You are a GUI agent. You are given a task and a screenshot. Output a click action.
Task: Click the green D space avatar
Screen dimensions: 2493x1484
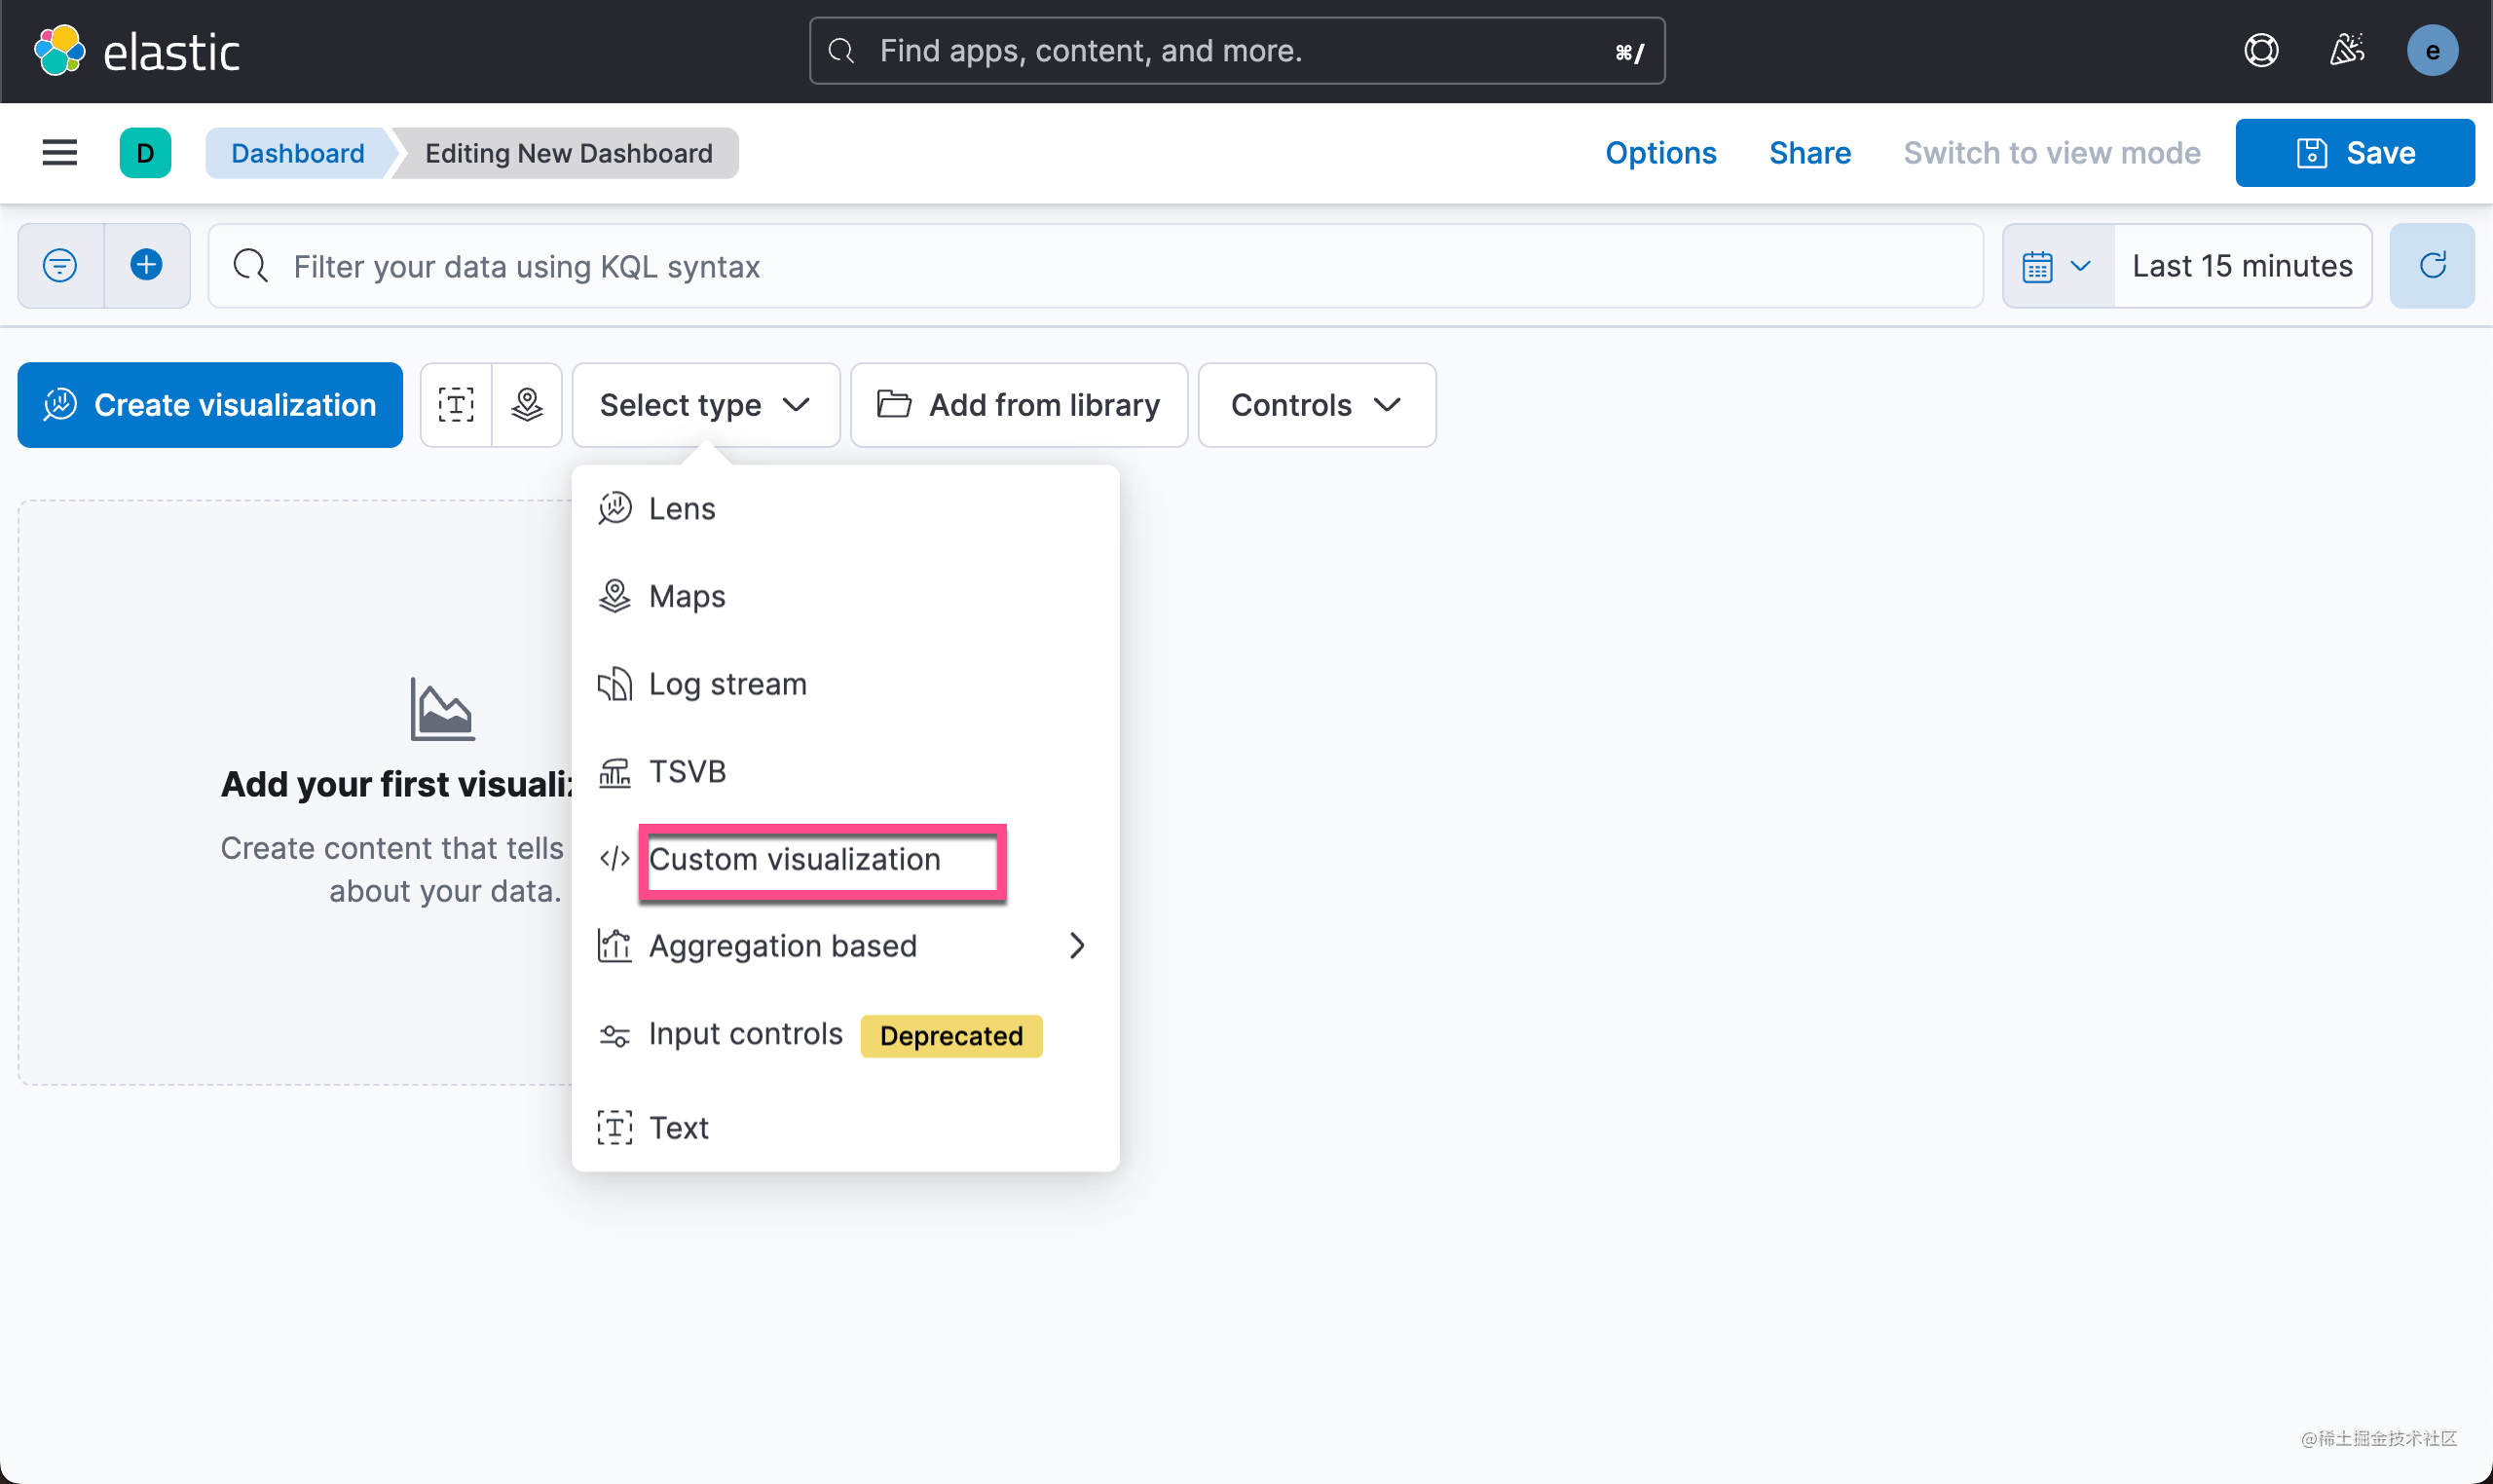tap(145, 153)
